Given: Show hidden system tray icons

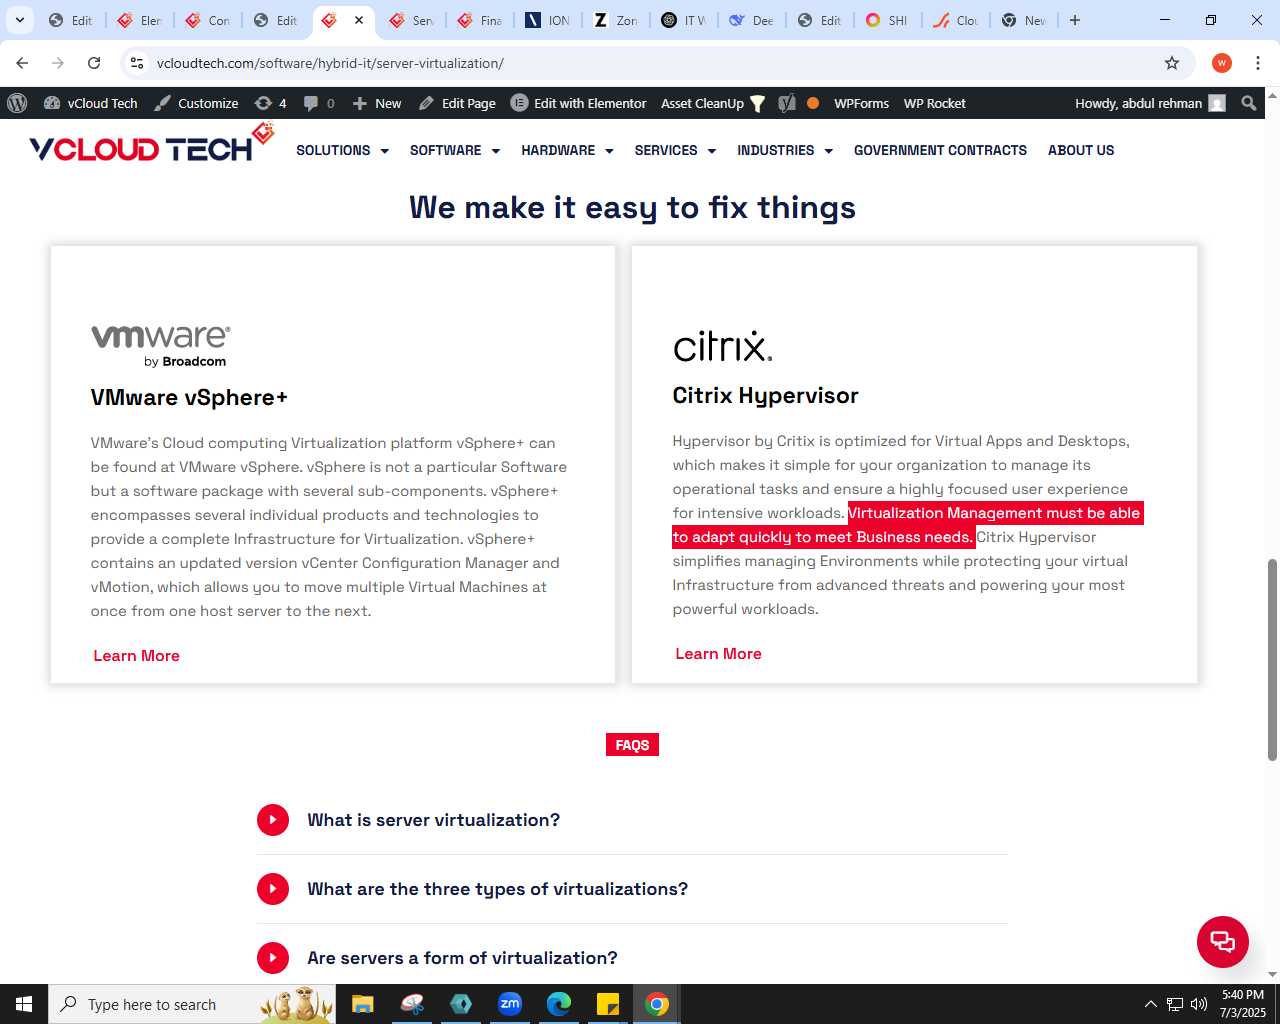Looking at the screenshot, I should point(1151,1004).
